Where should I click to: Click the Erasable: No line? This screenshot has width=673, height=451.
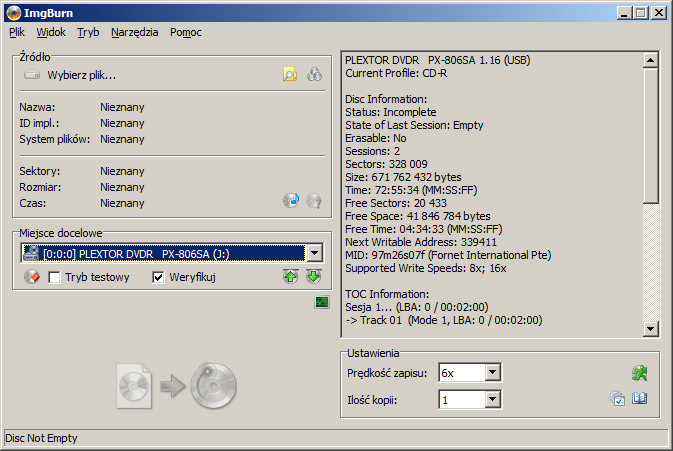pyautogui.click(x=376, y=138)
